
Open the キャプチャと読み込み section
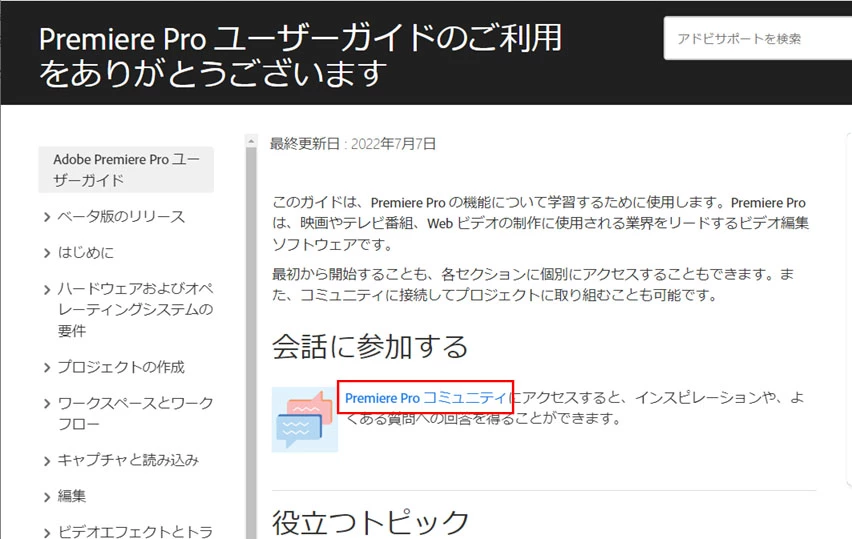point(128,460)
